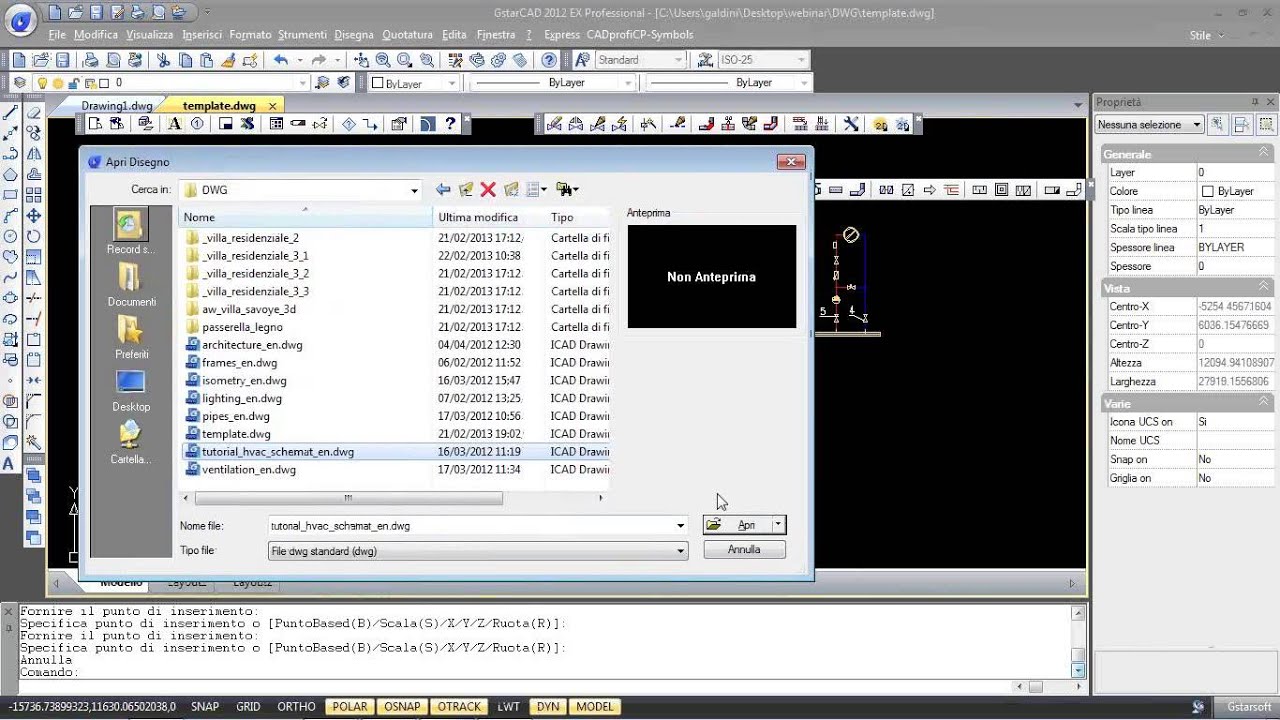
Task: Open the Standard text style dropdown
Action: coord(677,60)
